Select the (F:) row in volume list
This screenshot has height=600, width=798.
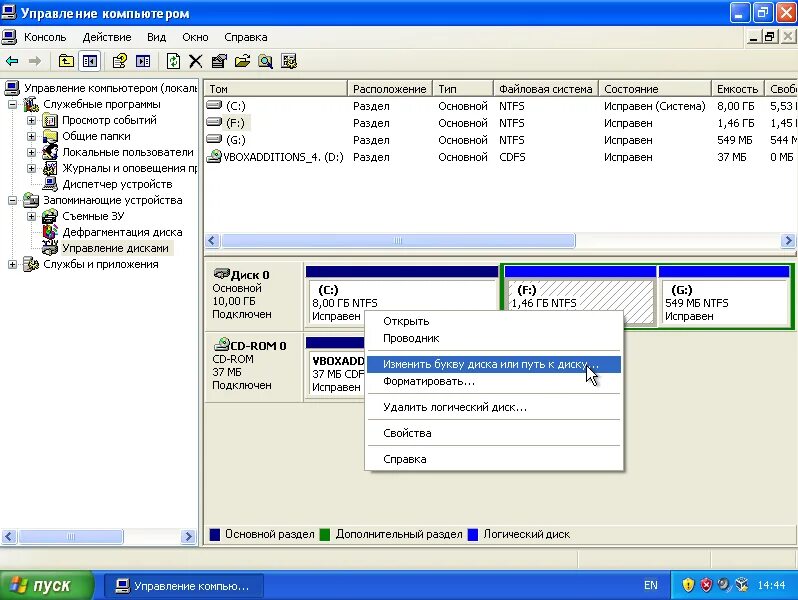[500, 123]
